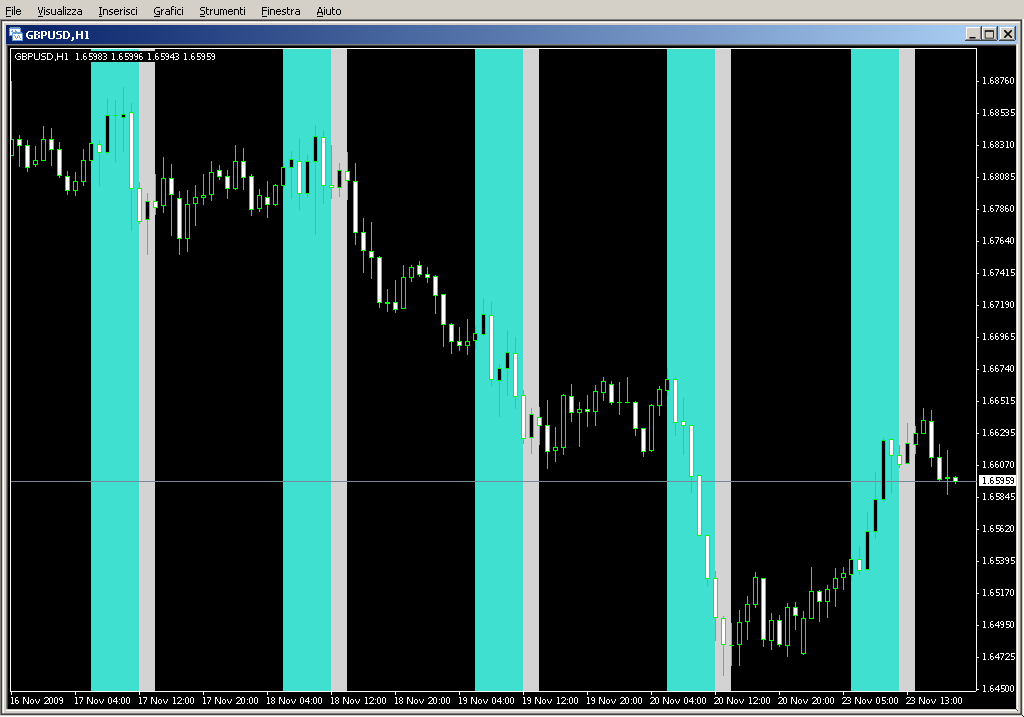Open the Grafici menu
1024x717 pixels.
point(168,11)
